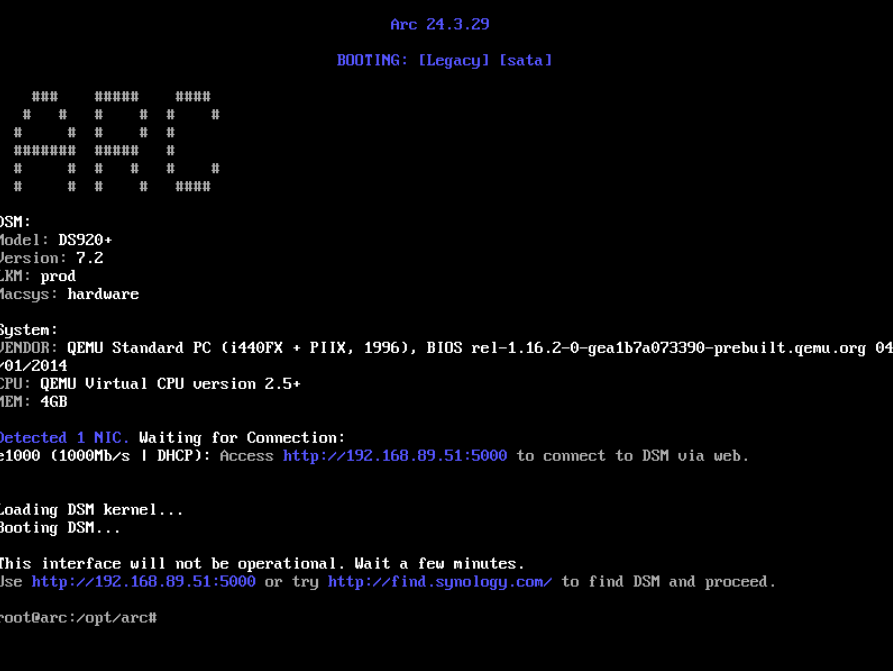Click the root@arc:/opt/arc# shell prompt
The image size is (893, 671).
(78, 618)
